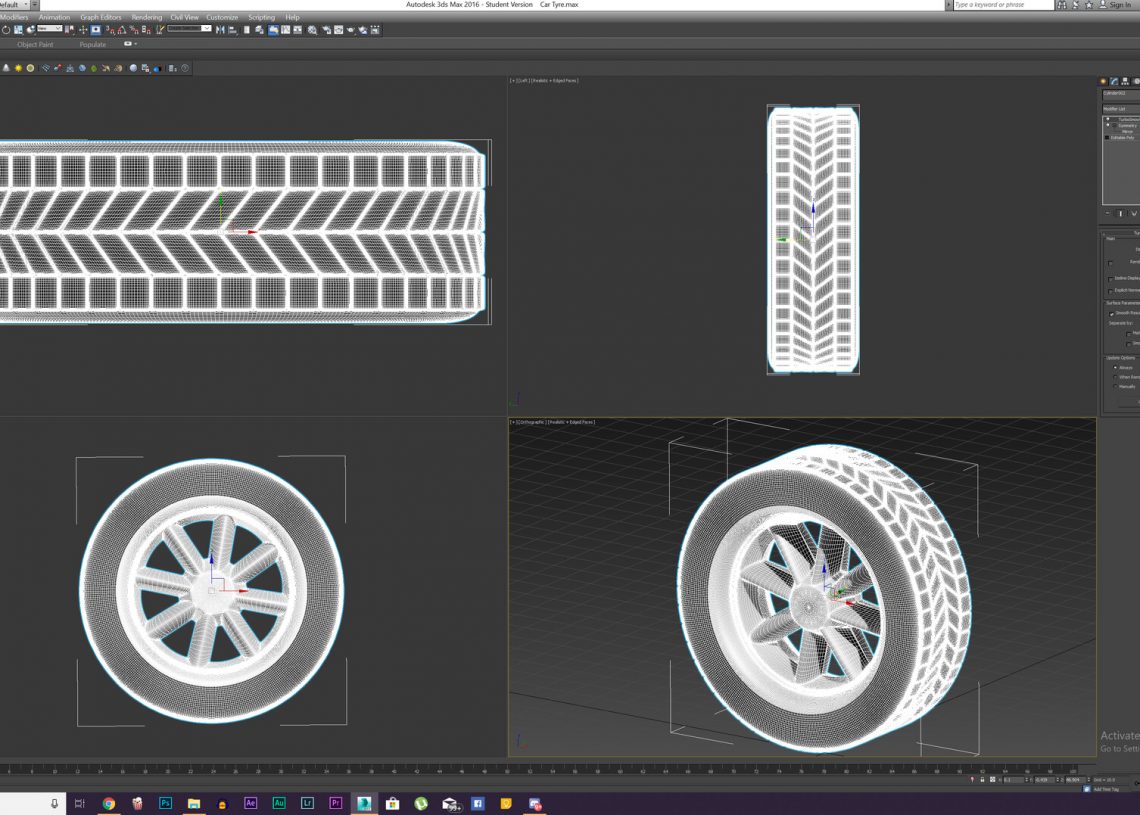Open the named selection sets dropdown
This screenshot has width=1140, height=815.
pyautogui.click(x=189, y=29)
